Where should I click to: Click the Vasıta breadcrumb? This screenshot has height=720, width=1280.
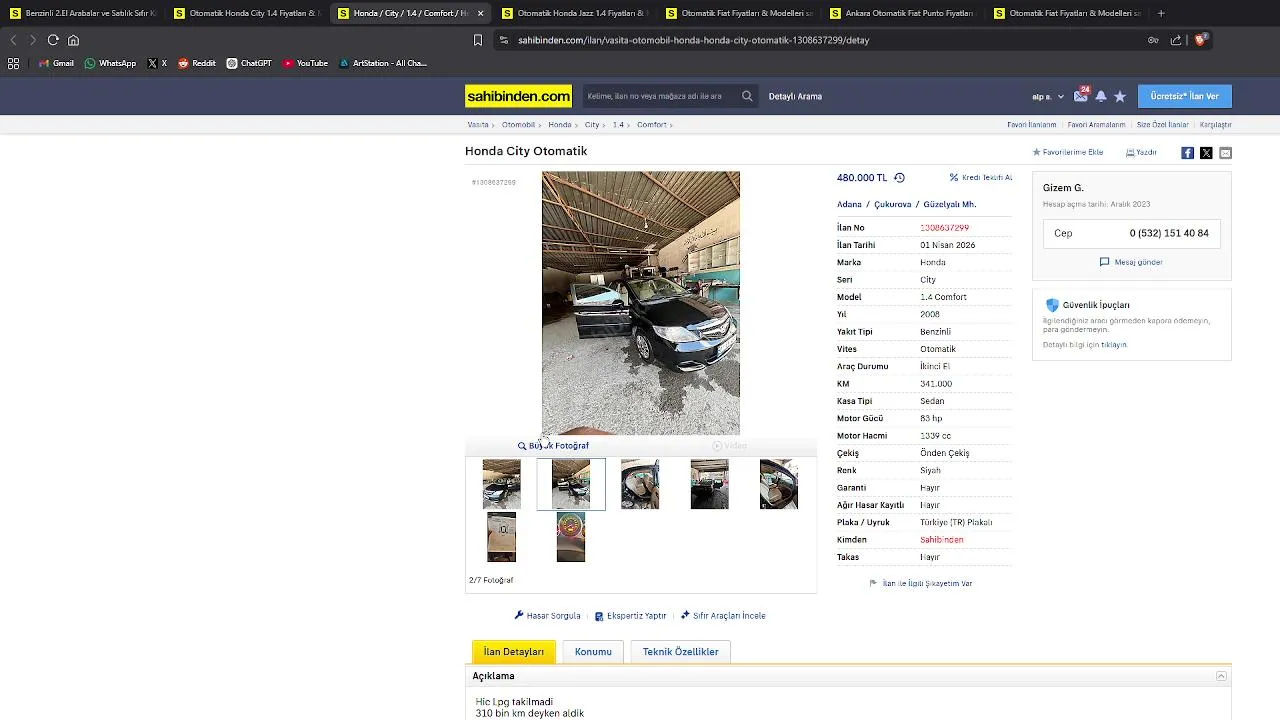pos(478,125)
